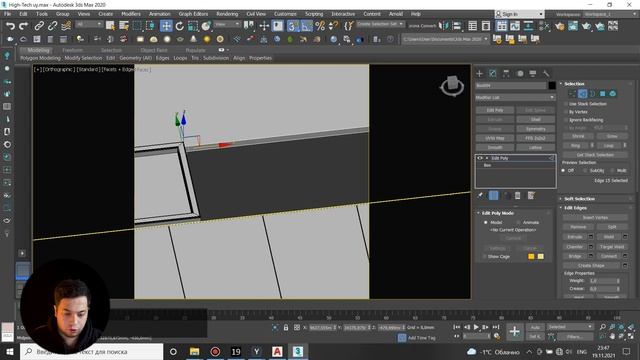Click the Insert Vertex button
This screenshot has height=360, width=640.
595,218
